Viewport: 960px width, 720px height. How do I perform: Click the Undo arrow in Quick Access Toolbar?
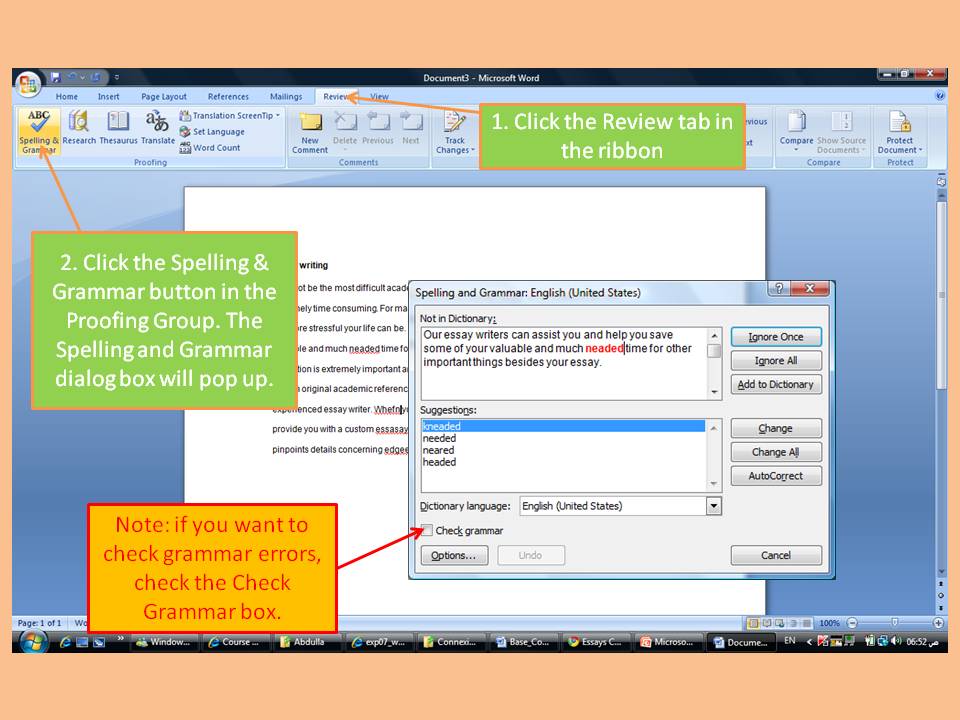(x=72, y=77)
